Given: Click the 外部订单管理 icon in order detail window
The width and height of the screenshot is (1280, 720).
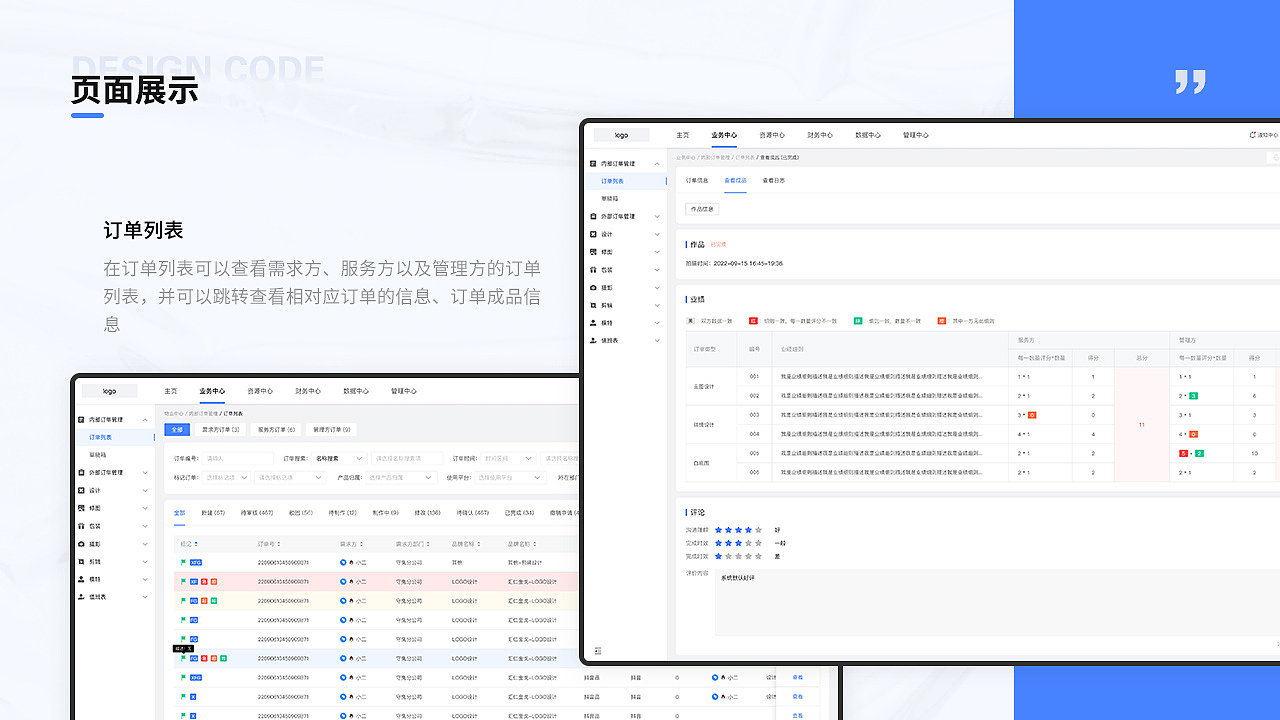Looking at the screenshot, I should 593,216.
